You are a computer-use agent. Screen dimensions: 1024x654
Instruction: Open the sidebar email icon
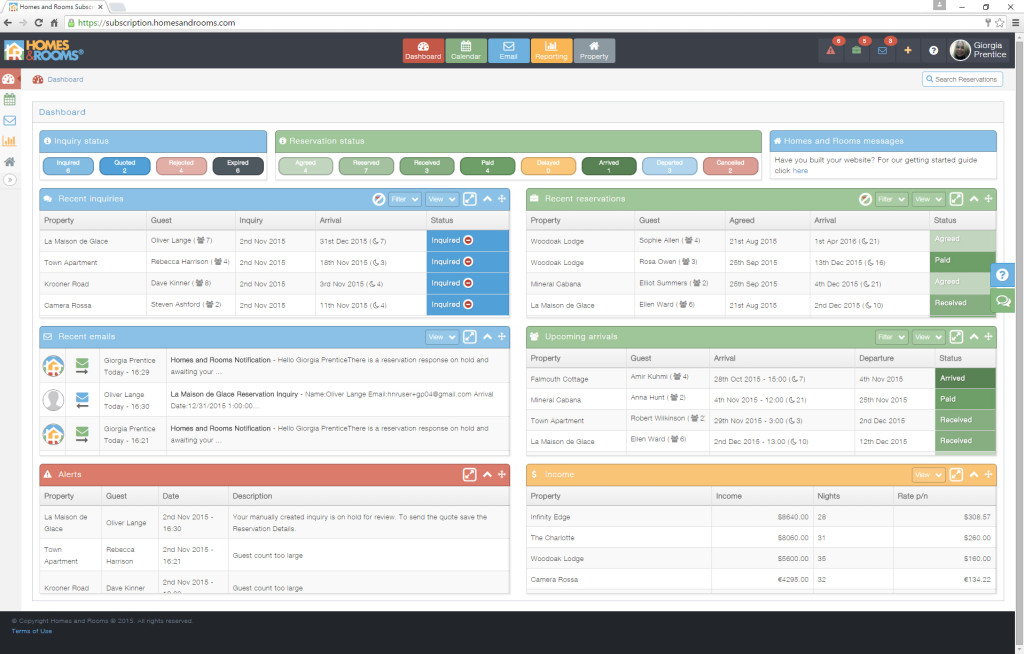(x=10, y=120)
